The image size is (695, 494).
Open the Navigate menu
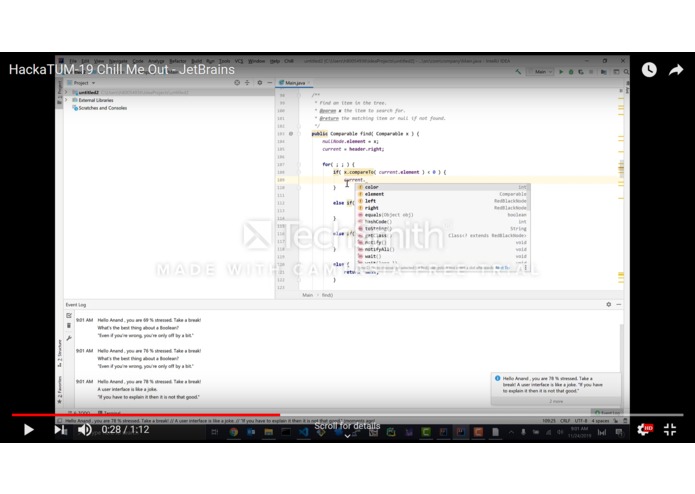118,61
